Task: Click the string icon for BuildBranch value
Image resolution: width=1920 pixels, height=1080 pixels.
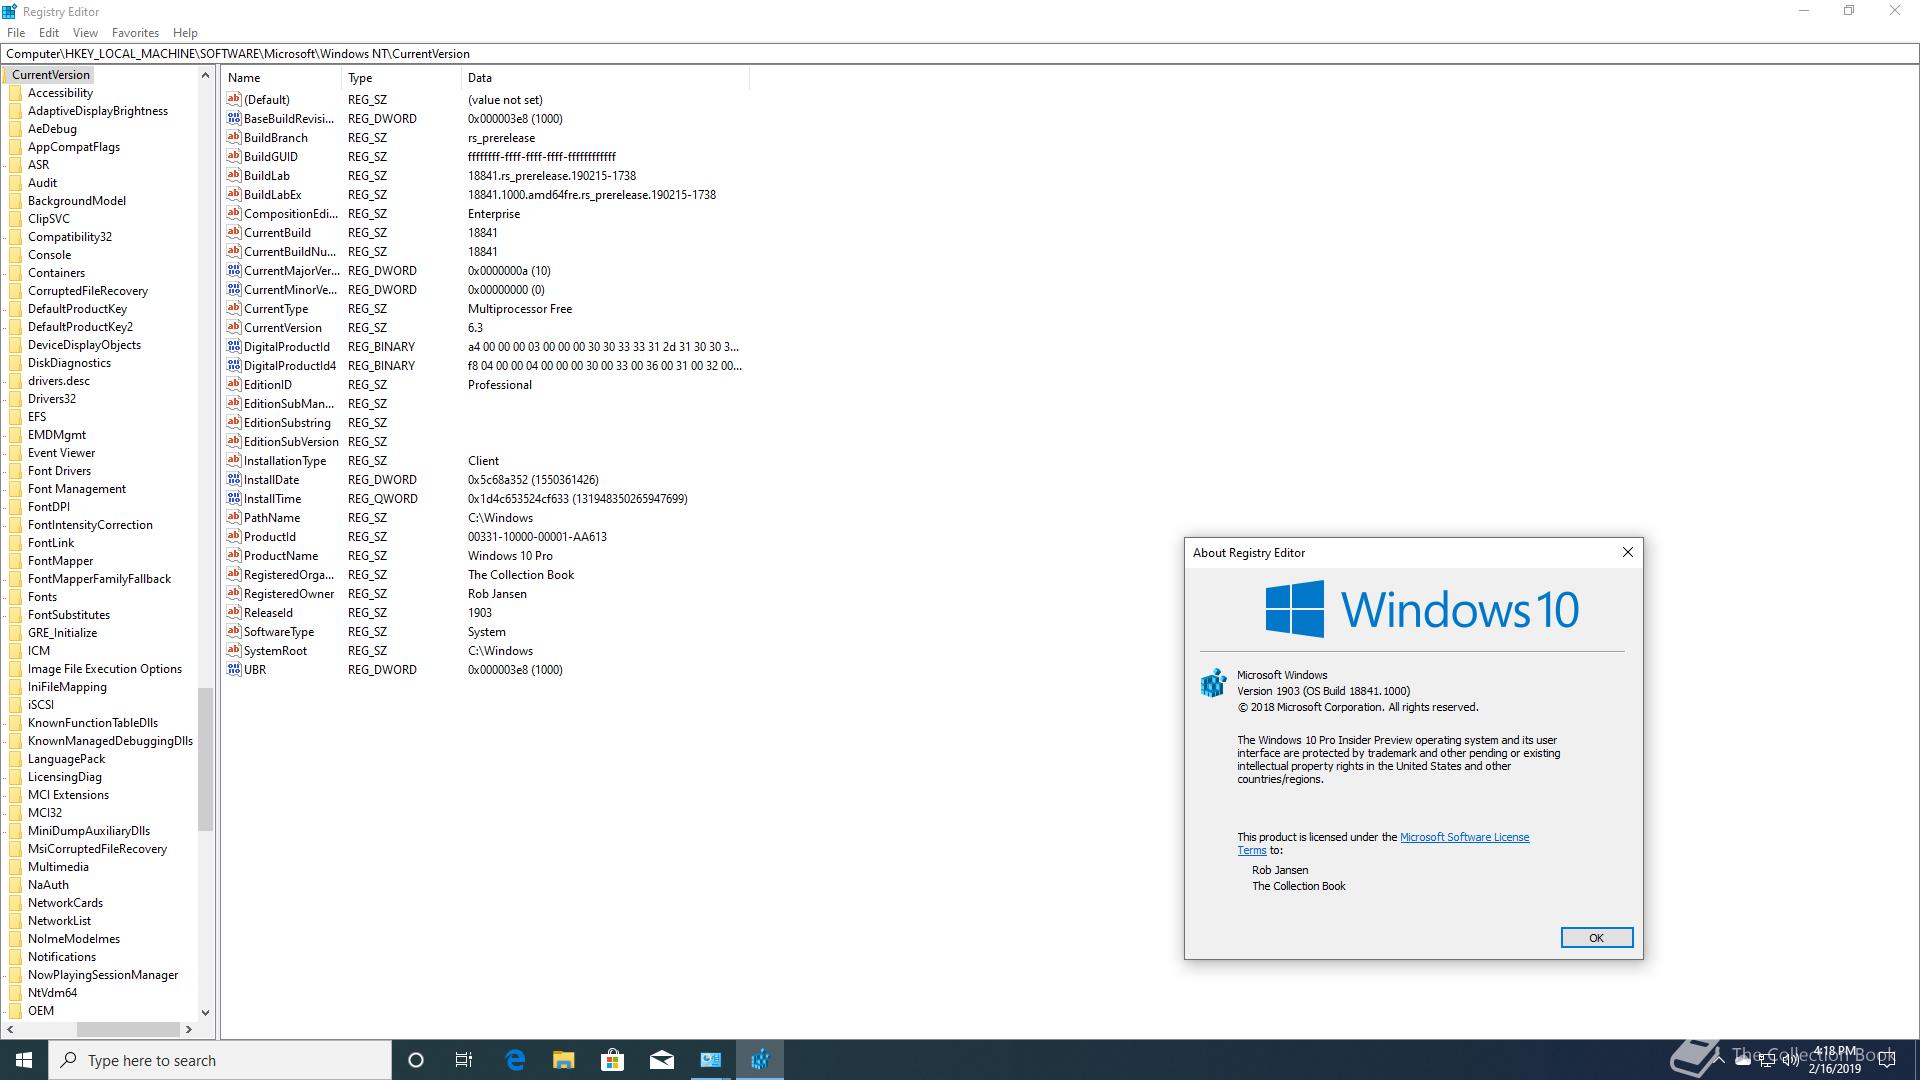Action: click(234, 138)
